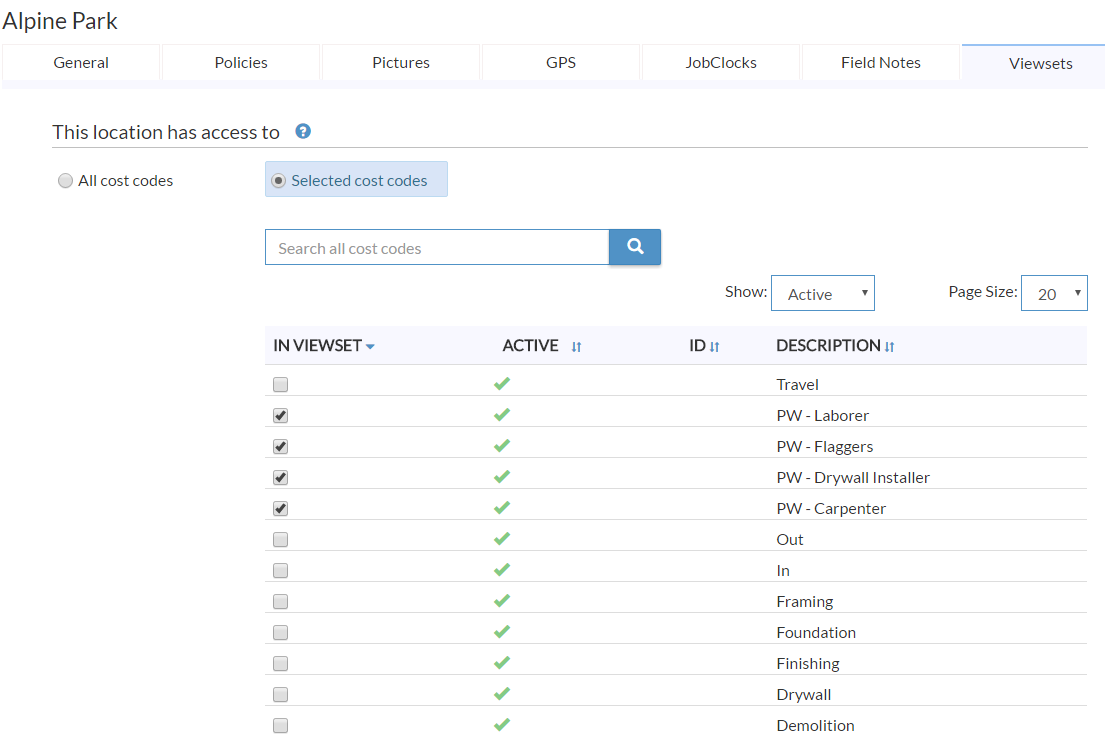Click the blue help question mark icon
The height and width of the screenshot is (751, 1105).
303,131
